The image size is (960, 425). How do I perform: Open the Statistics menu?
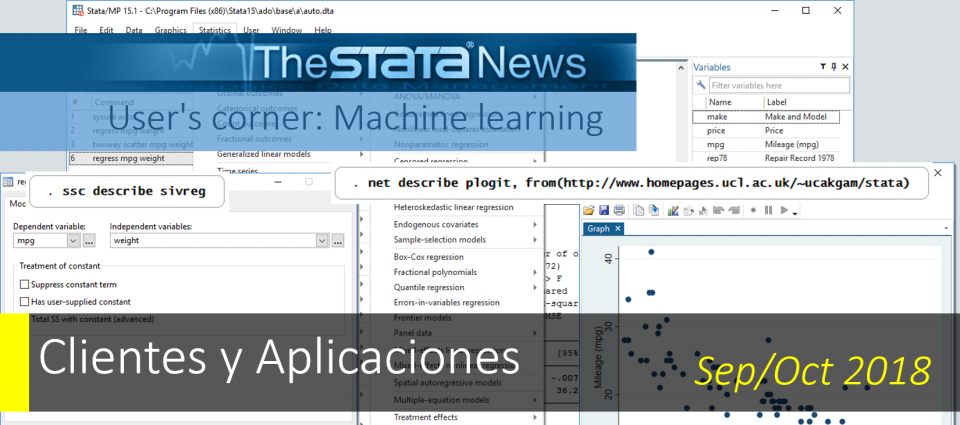[x=215, y=30]
